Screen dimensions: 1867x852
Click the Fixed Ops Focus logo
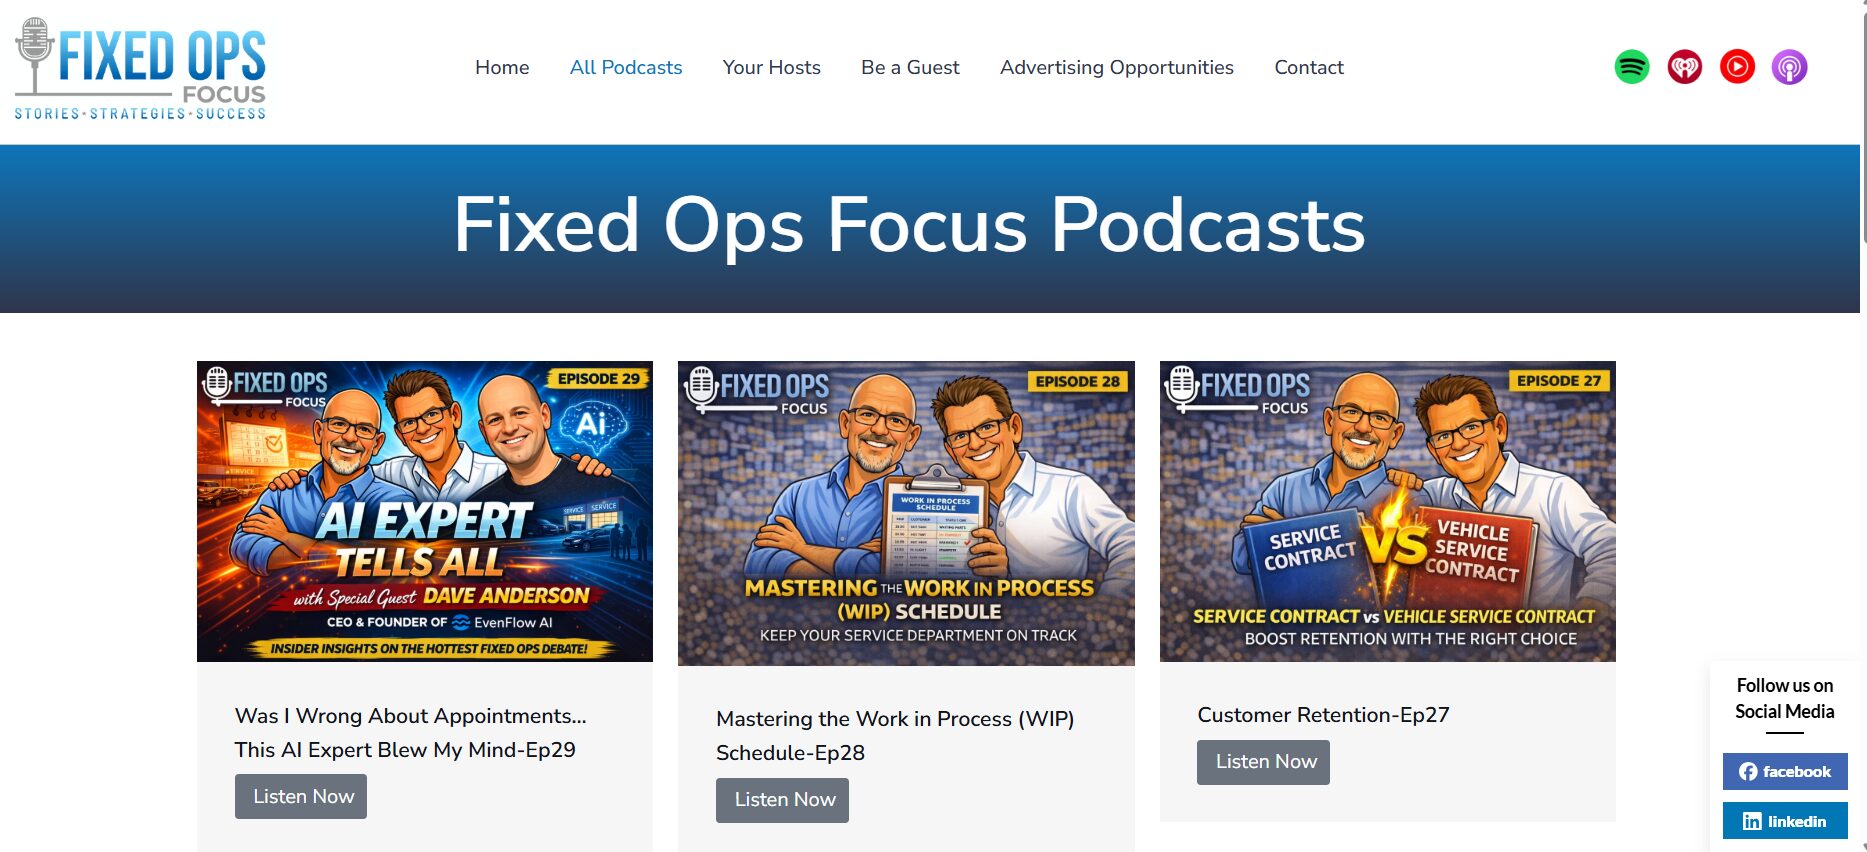pos(140,70)
